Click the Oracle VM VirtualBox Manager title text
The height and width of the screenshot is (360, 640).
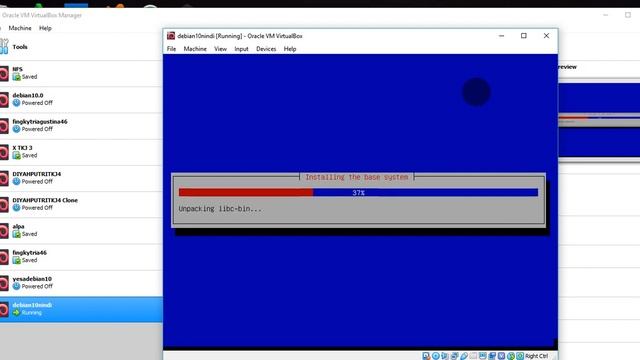point(42,15)
